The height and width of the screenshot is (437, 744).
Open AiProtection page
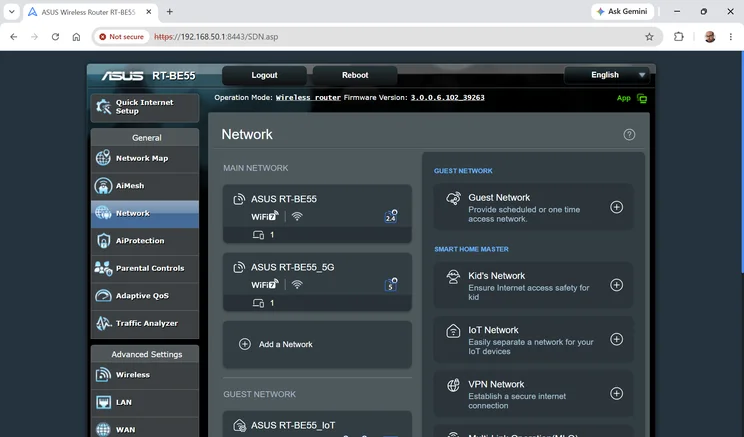pyautogui.click(x=145, y=241)
